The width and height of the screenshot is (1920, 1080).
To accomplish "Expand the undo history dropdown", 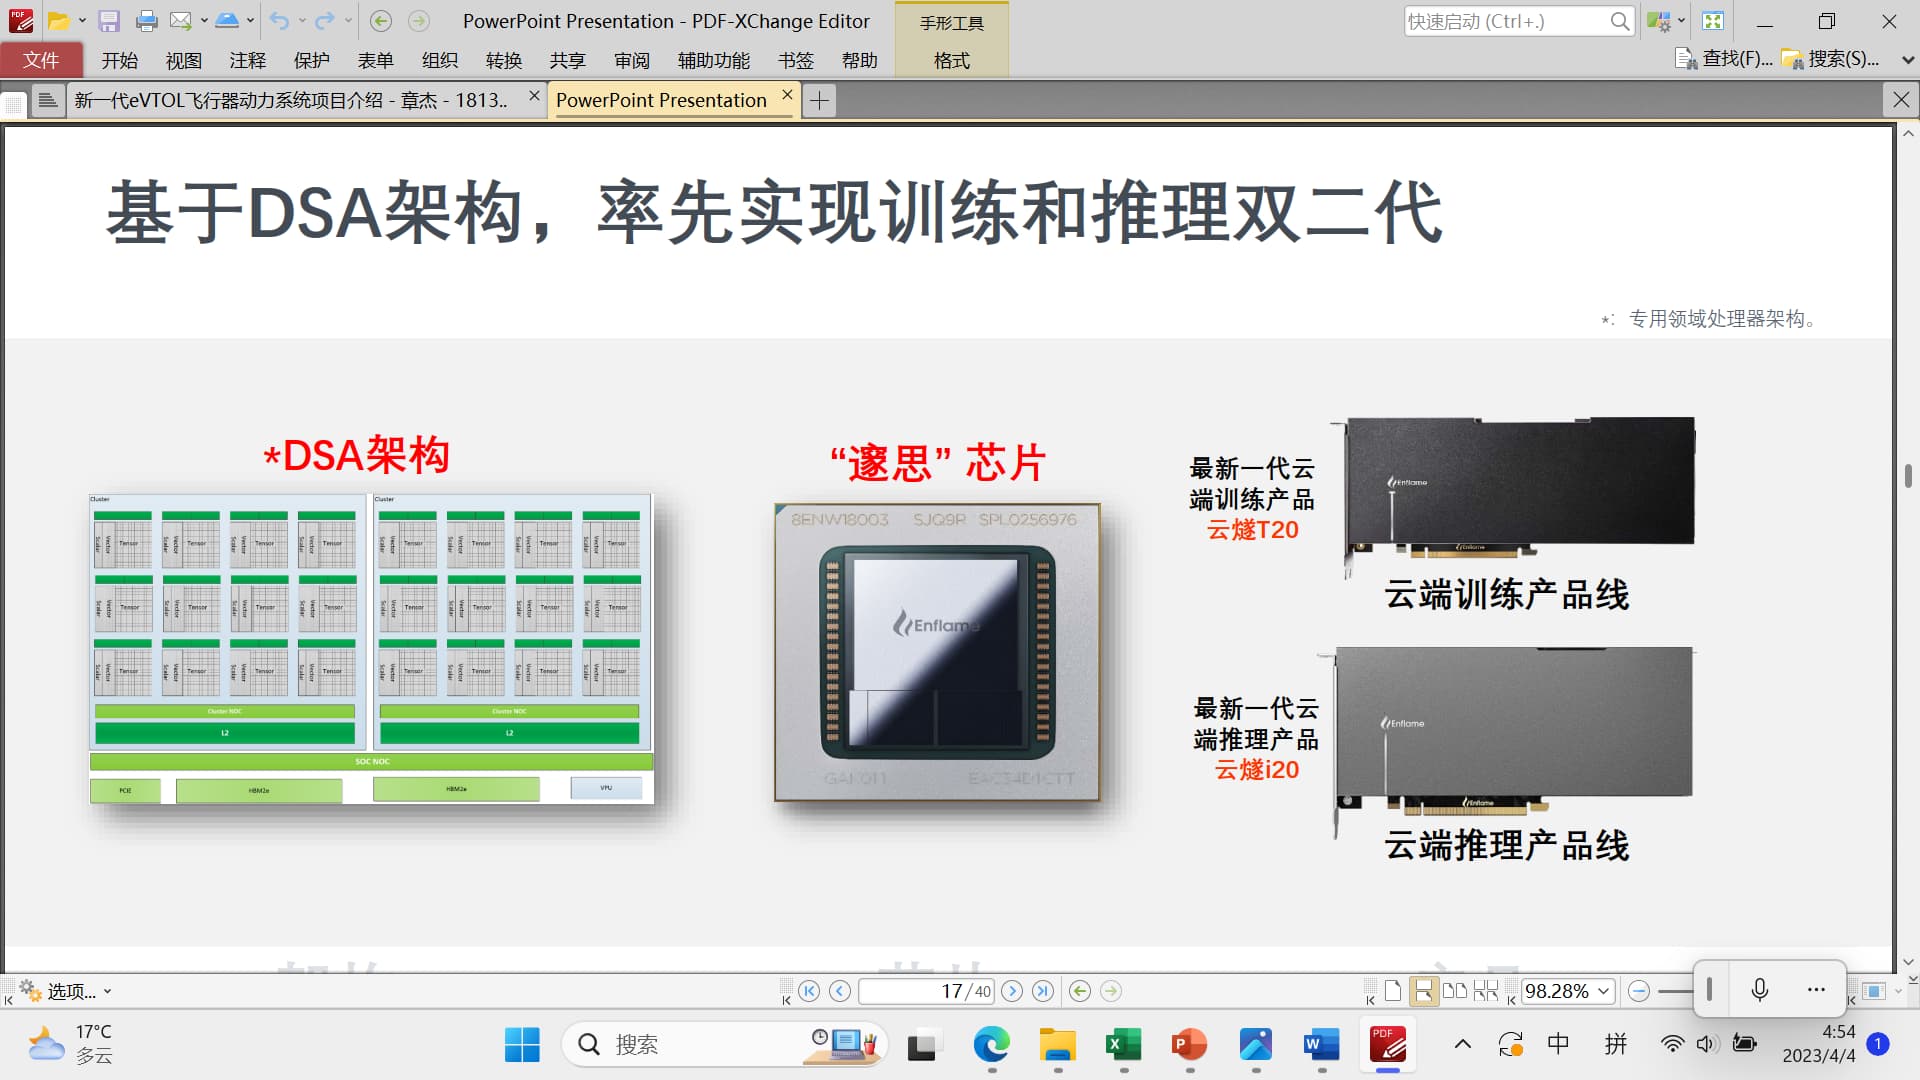I will pos(302,21).
